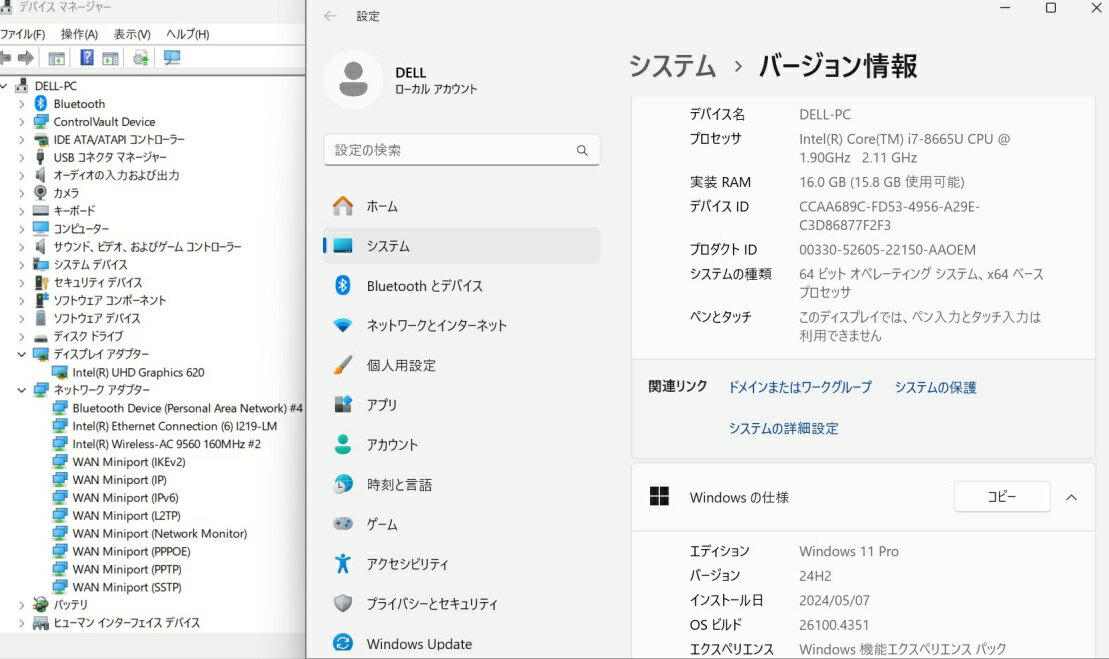Click the Update driver toolbar icon
1109x659 pixels.
141,58
